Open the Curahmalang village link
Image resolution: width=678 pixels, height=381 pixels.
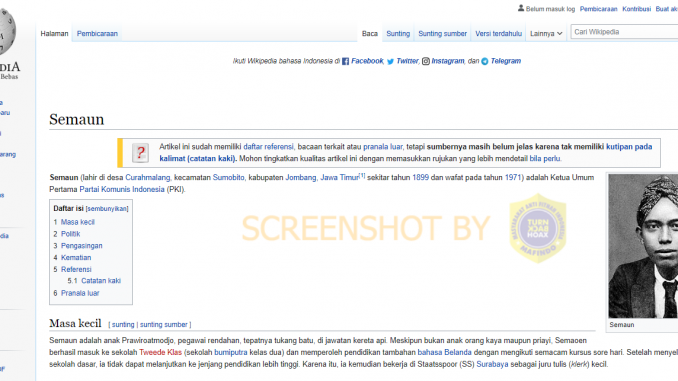pyautogui.click(x=147, y=178)
